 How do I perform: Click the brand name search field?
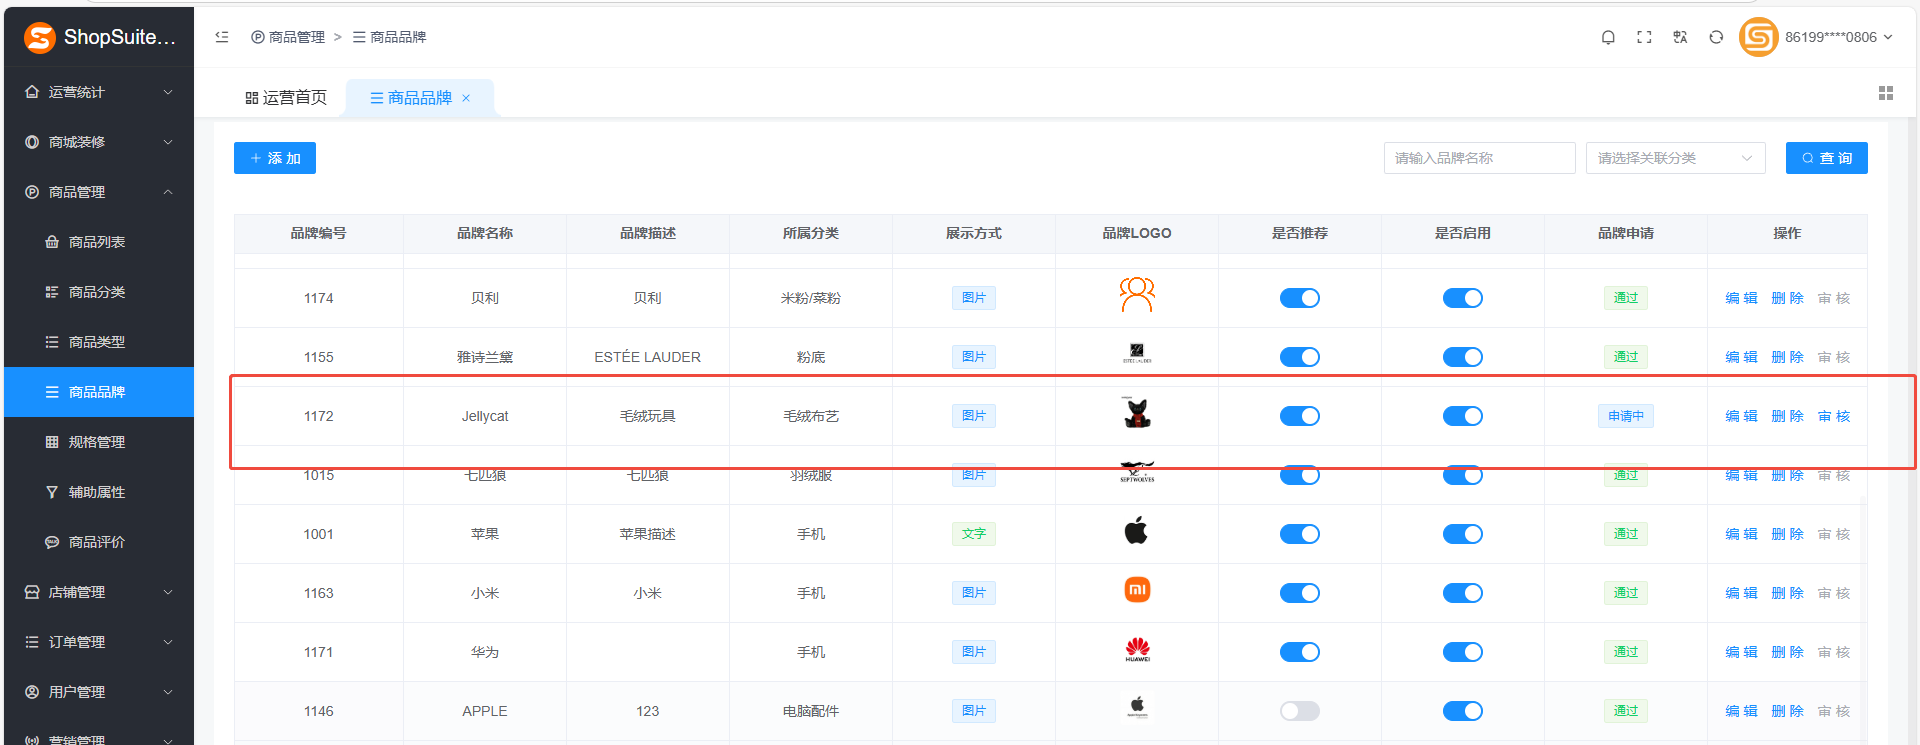[1479, 158]
